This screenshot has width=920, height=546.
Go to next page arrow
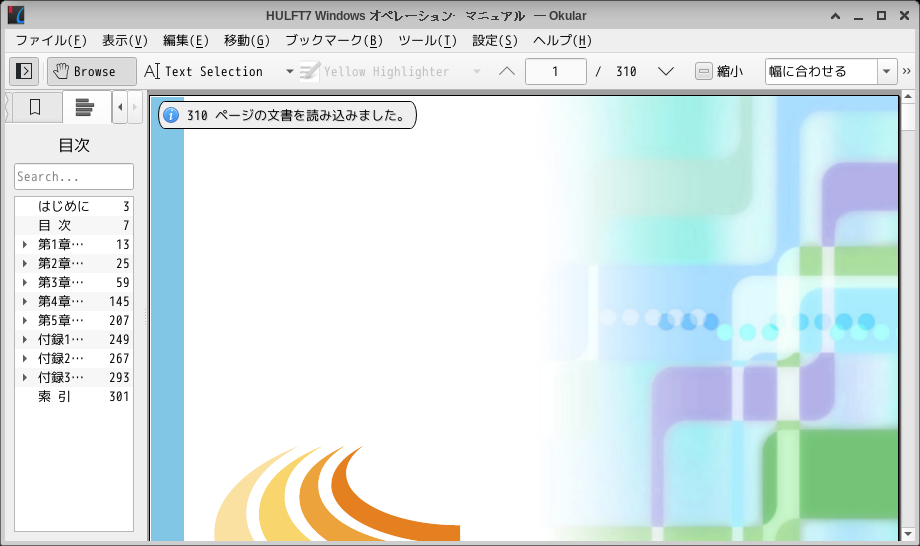[x=665, y=72]
